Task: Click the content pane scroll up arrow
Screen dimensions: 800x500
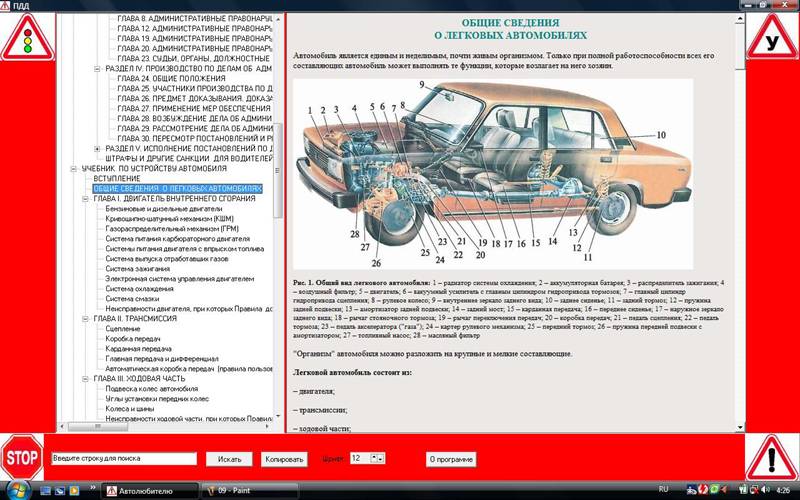Action: [x=740, y=19]
